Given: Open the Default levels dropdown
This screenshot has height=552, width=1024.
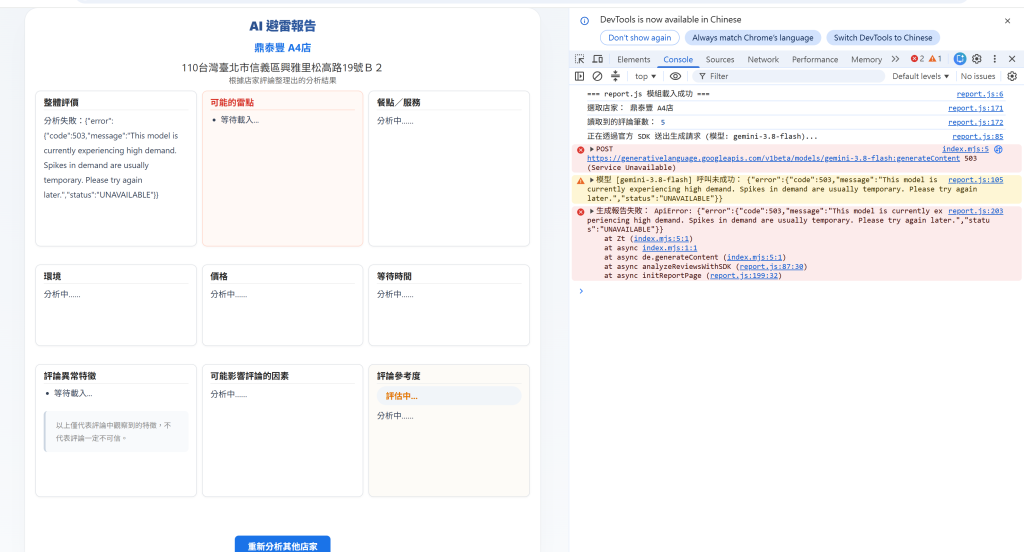Looking at the screenshot, I should (x=920, y=76).
